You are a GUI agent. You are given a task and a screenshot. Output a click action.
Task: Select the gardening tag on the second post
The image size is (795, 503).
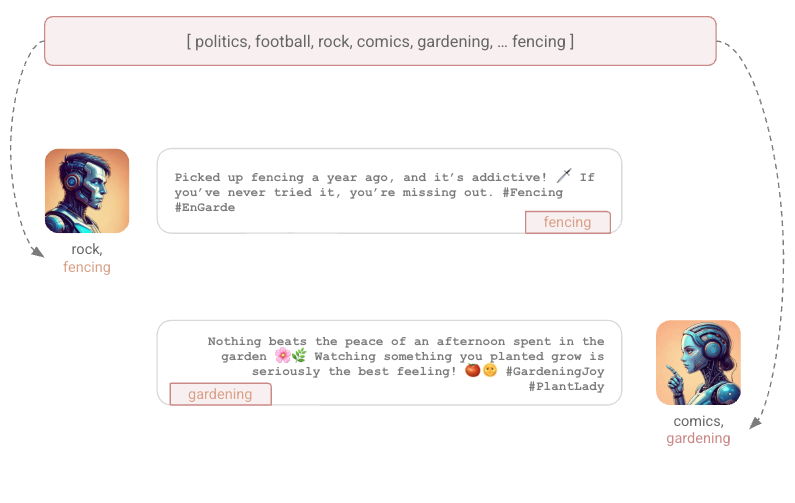[x=220, y=394]
